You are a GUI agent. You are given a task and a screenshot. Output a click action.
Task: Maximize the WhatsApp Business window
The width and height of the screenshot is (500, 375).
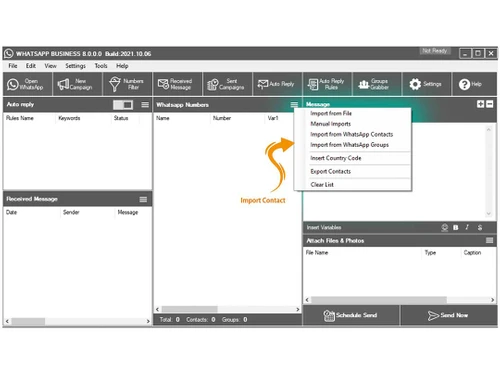click(478, 54)
